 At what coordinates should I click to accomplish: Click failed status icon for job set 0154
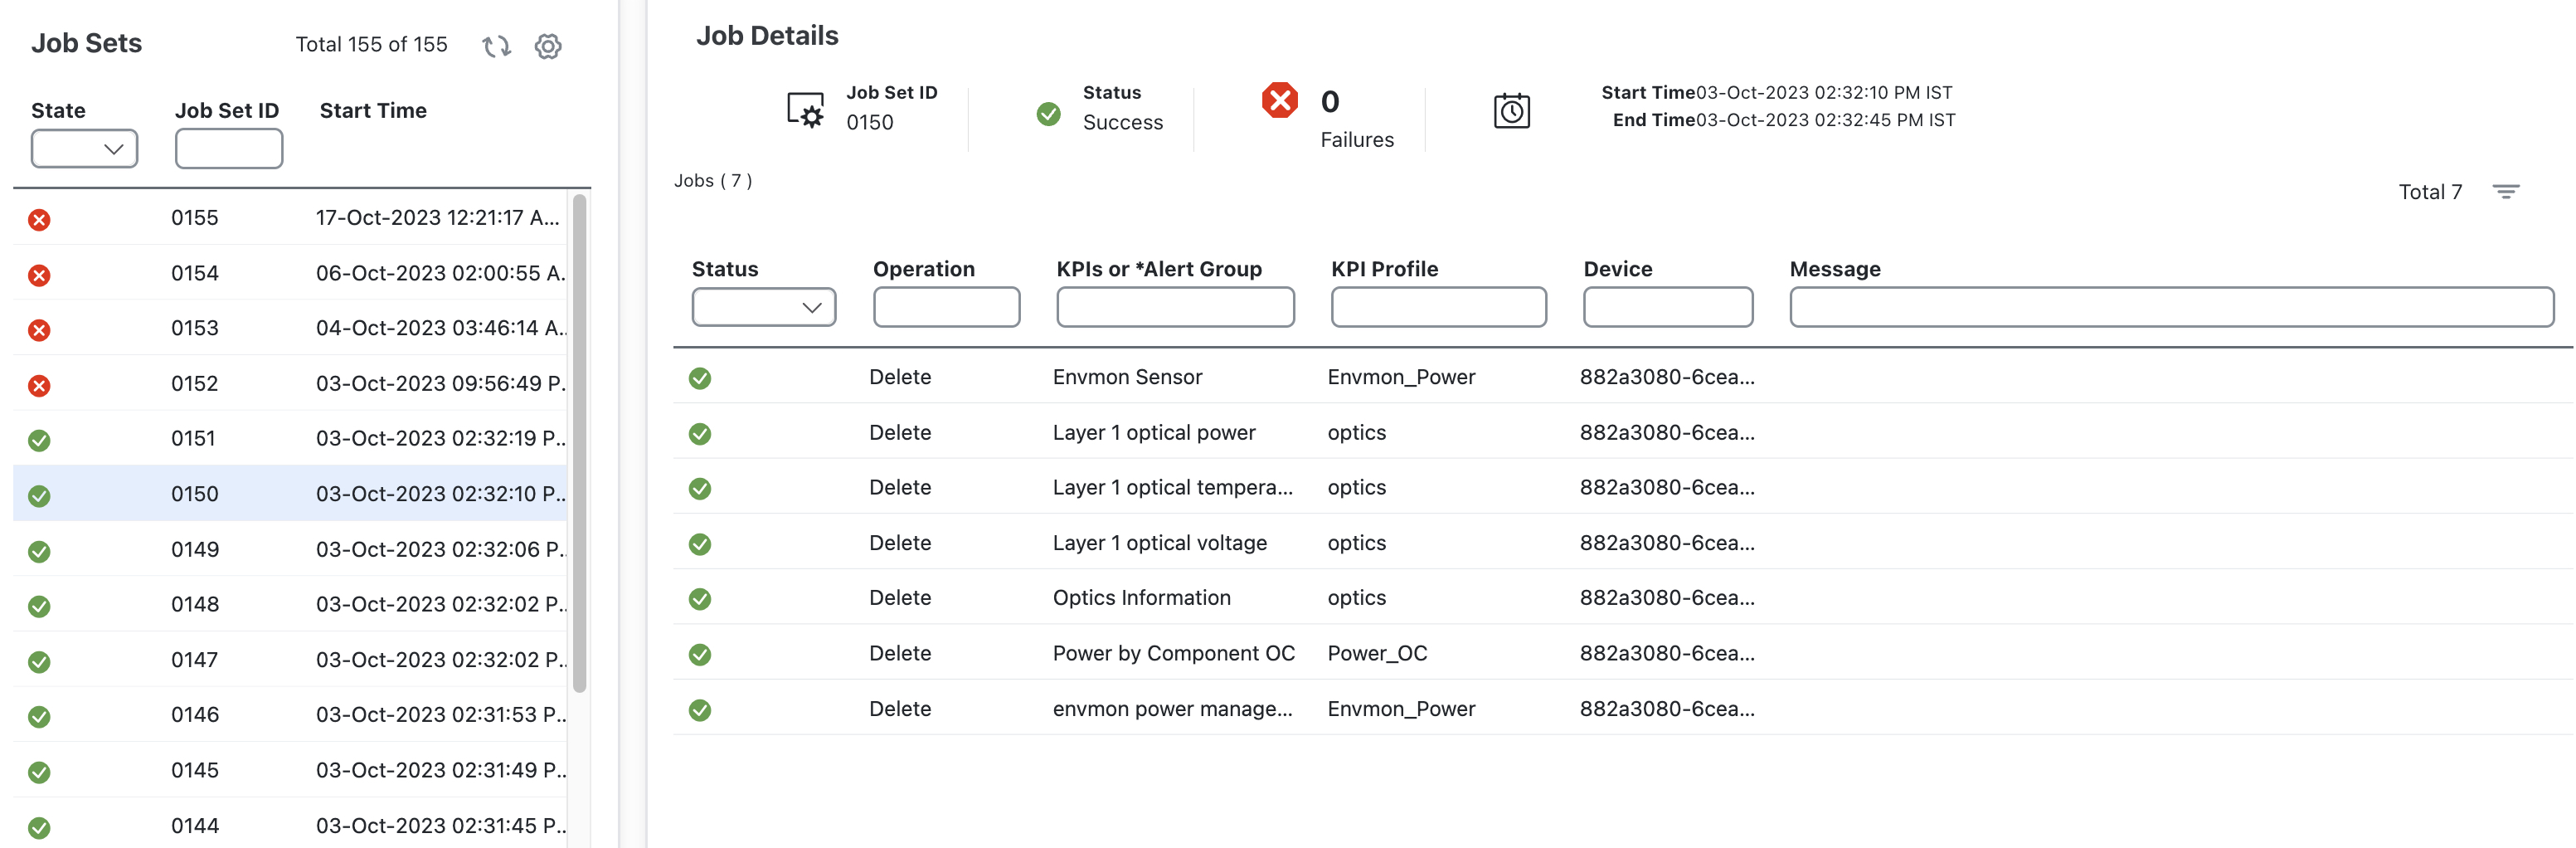click(x=39, y=275)
